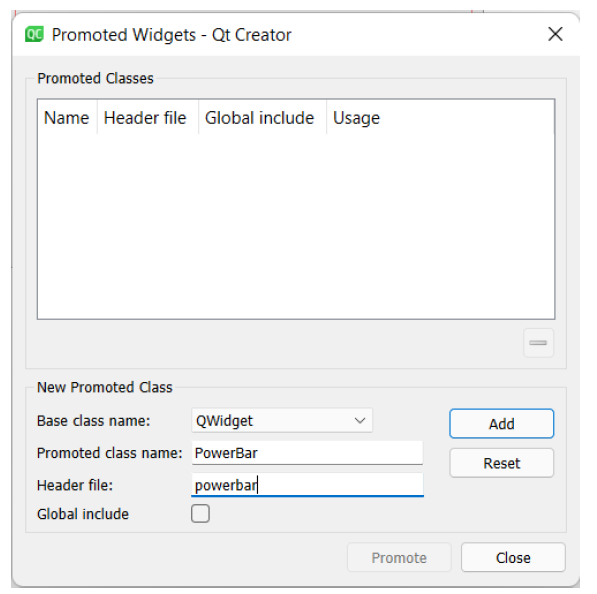Click the empty Promoted Classes list area

pyautogui.click(x=296, y=227)
